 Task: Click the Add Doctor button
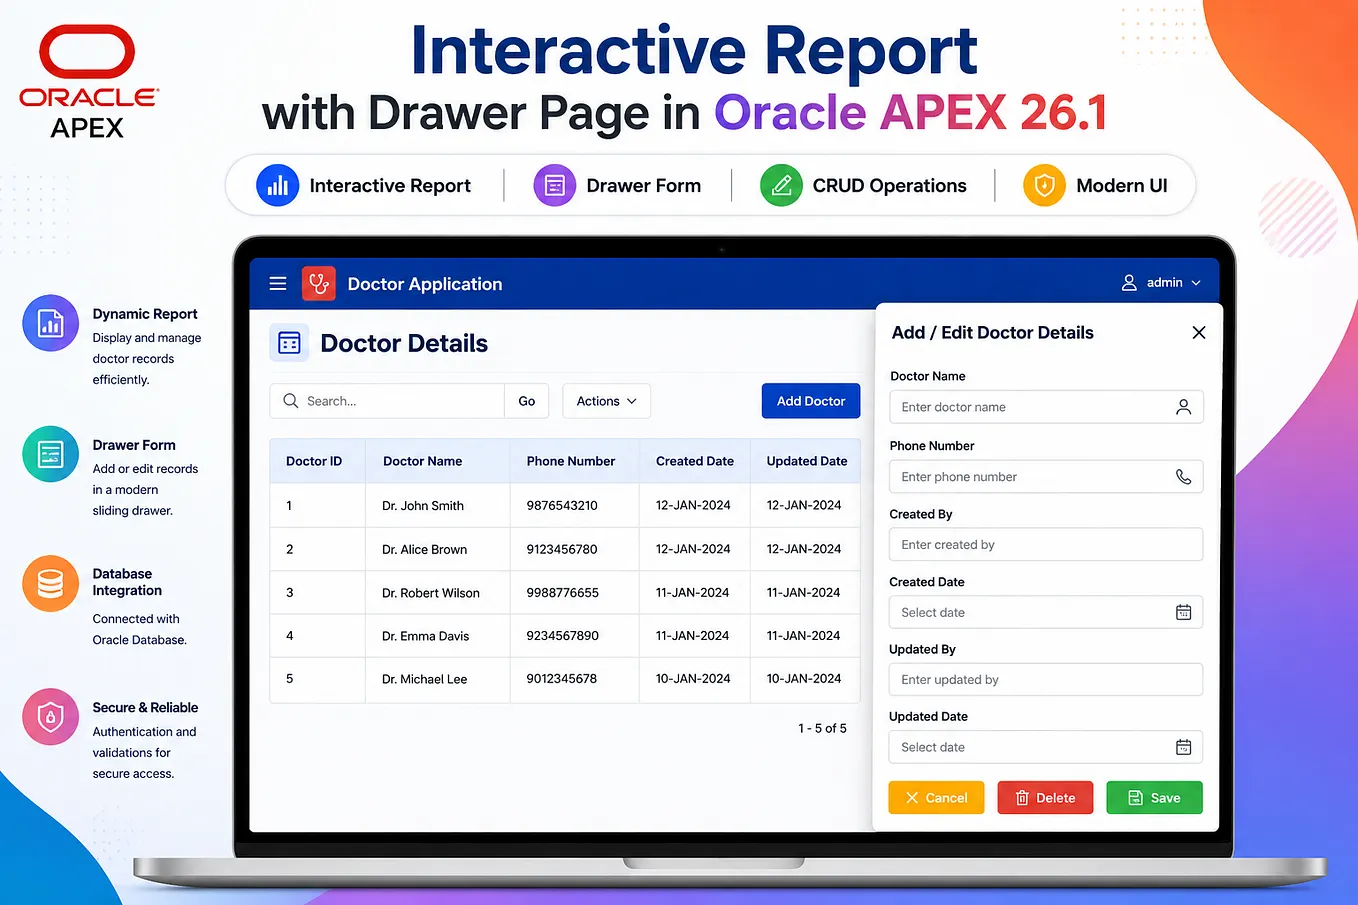(x=811, y=401)
